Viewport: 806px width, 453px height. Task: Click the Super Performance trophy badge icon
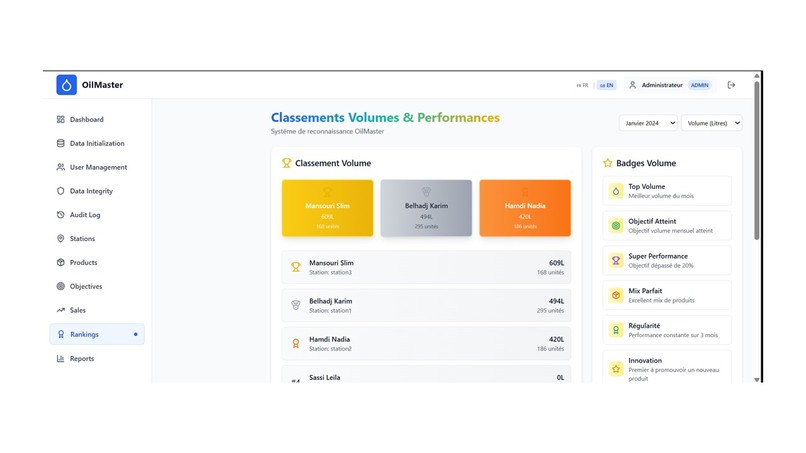[616, 260]
